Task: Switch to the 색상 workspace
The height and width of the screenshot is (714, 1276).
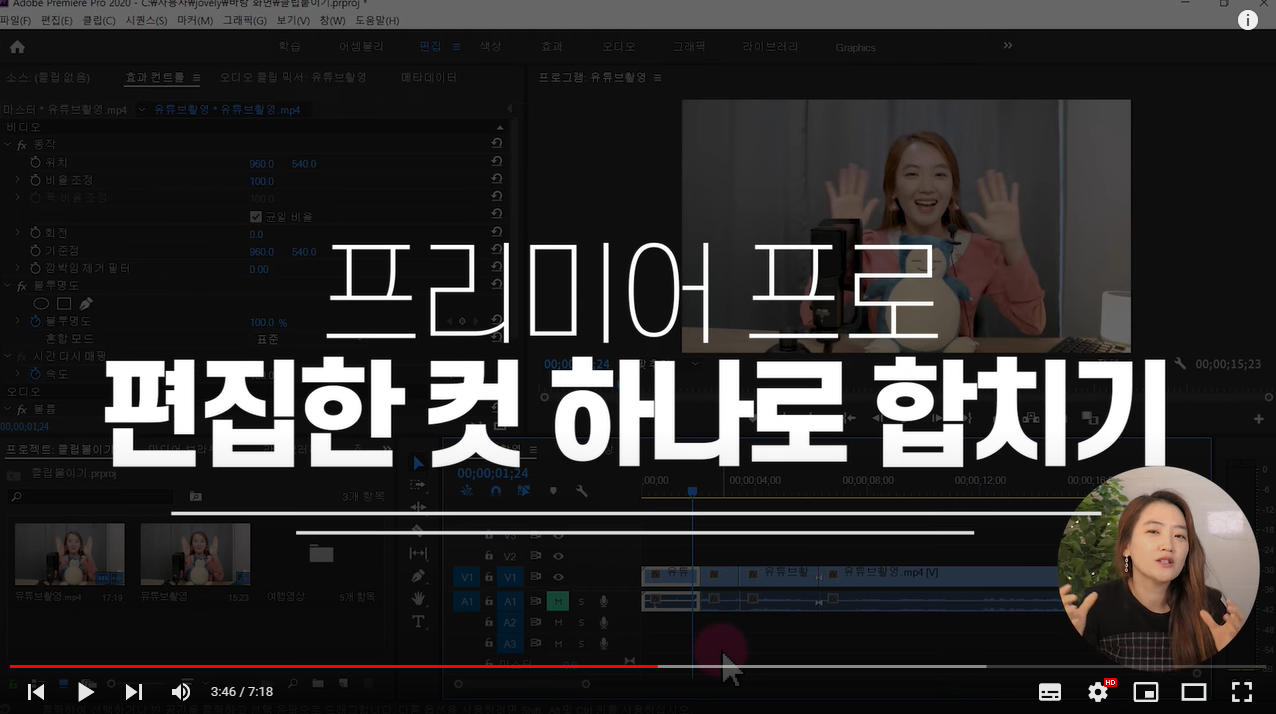Action: (490, 47)
